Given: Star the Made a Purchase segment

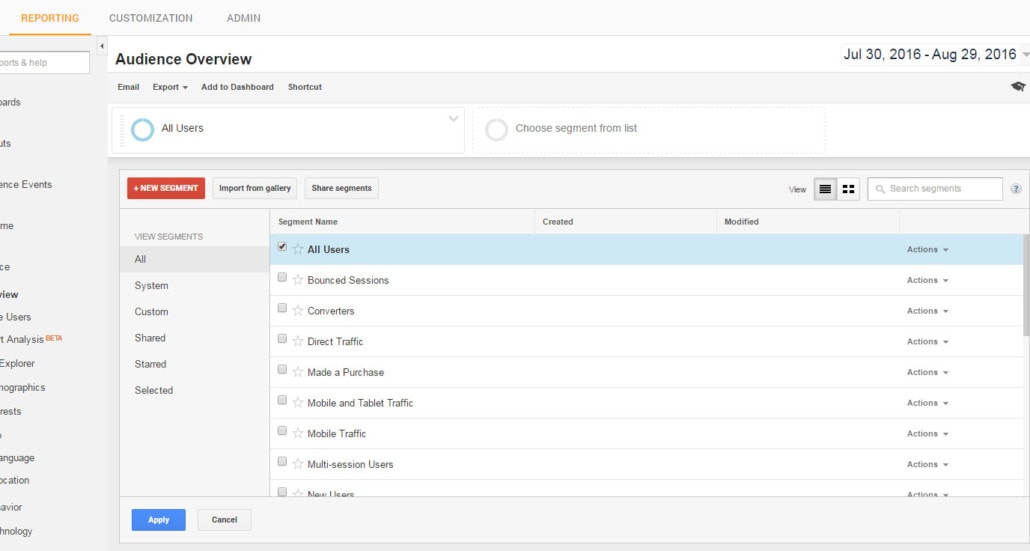Looking at the screenshot, I should click(x=298, y=372).
